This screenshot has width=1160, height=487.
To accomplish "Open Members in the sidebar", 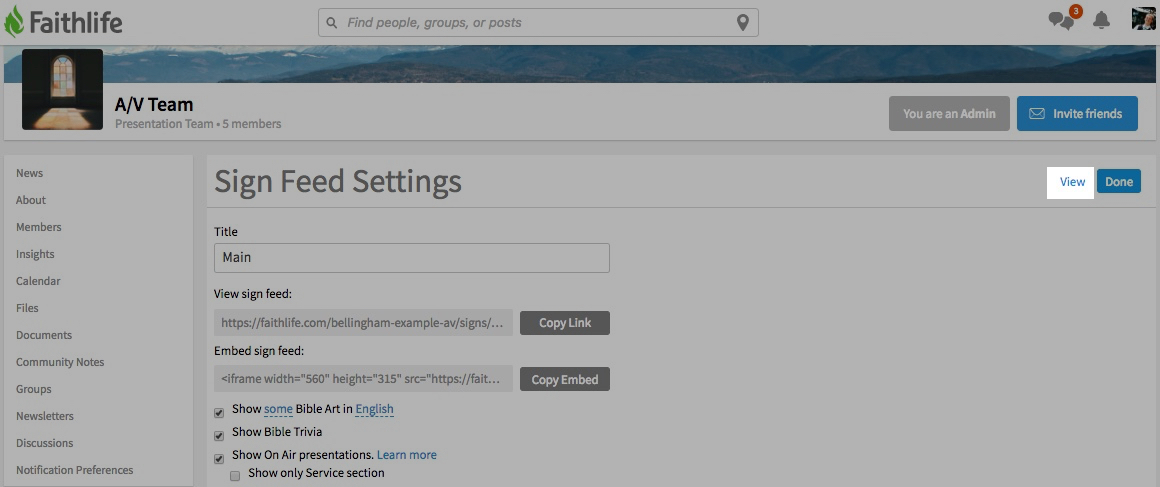I will (38, 227).
